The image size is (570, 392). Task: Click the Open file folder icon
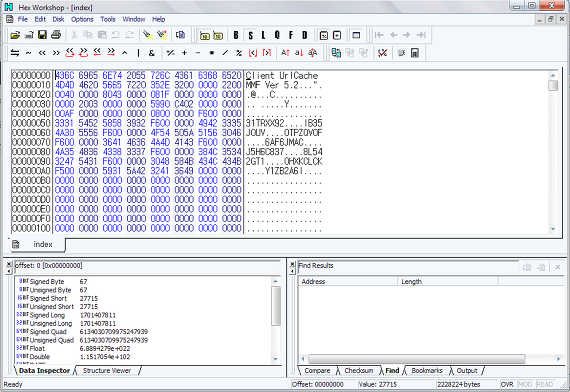tap(15, 35)
